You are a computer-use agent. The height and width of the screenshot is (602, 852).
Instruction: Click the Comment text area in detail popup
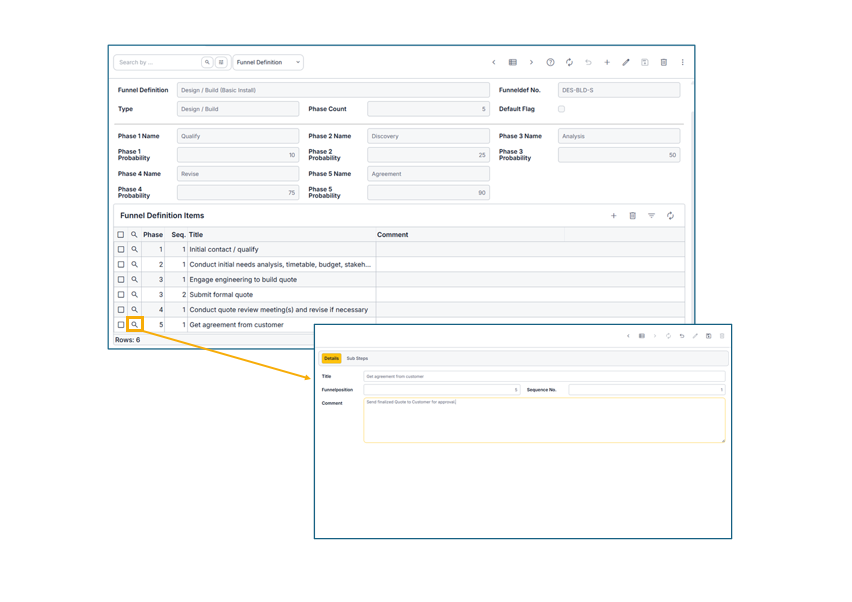[x=544, y=420]
